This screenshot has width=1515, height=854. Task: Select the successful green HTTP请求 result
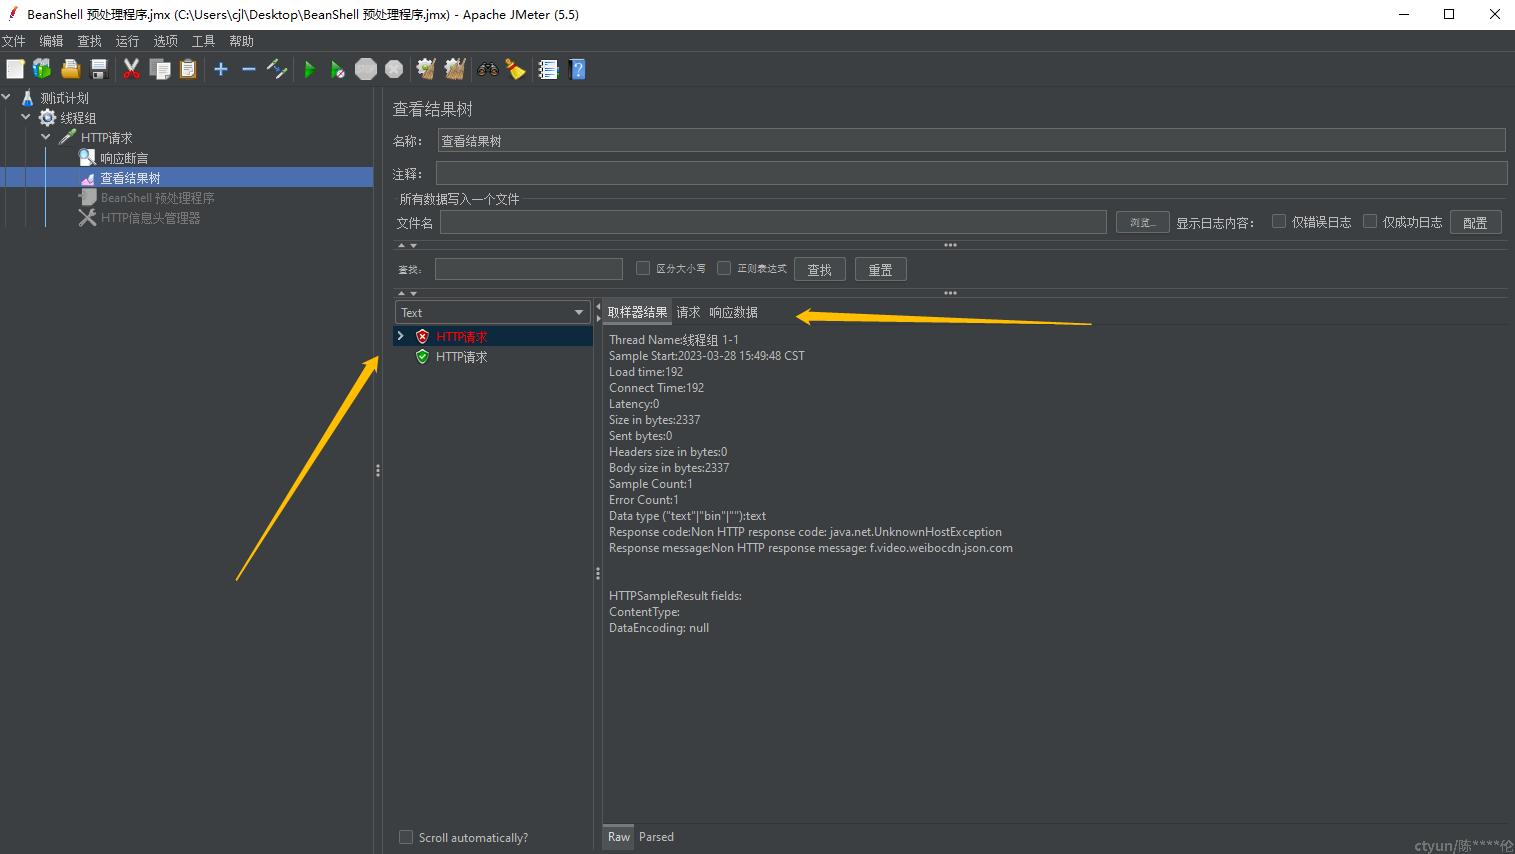[x=462, y=357]
